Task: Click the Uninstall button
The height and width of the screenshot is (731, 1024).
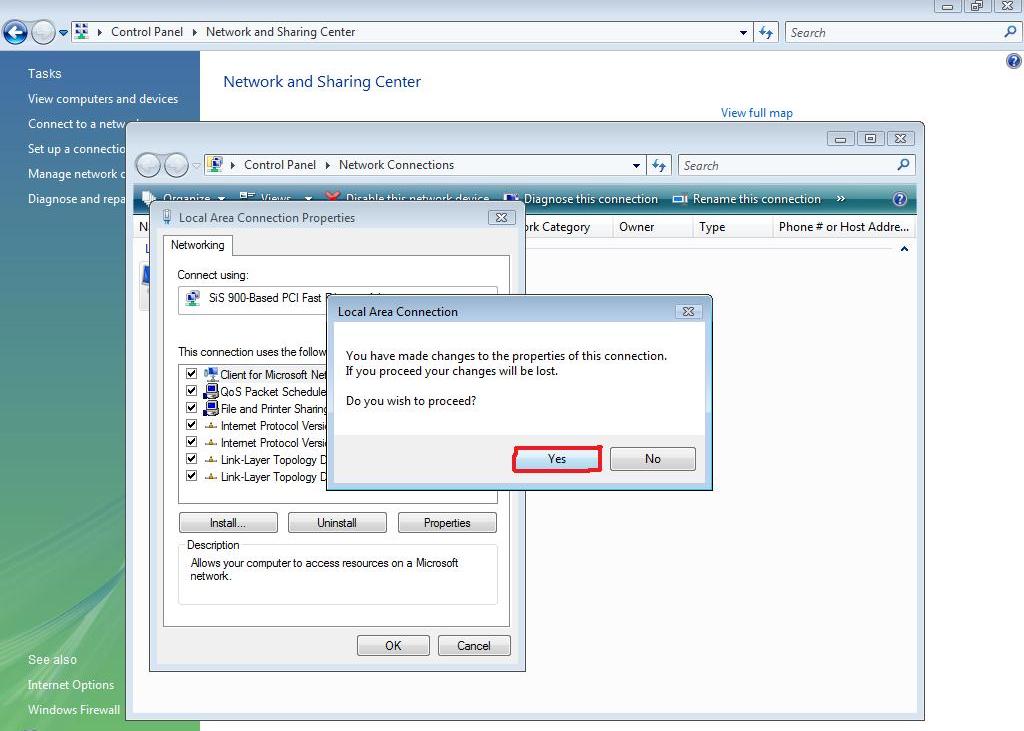Action: [x=337, y=523]
